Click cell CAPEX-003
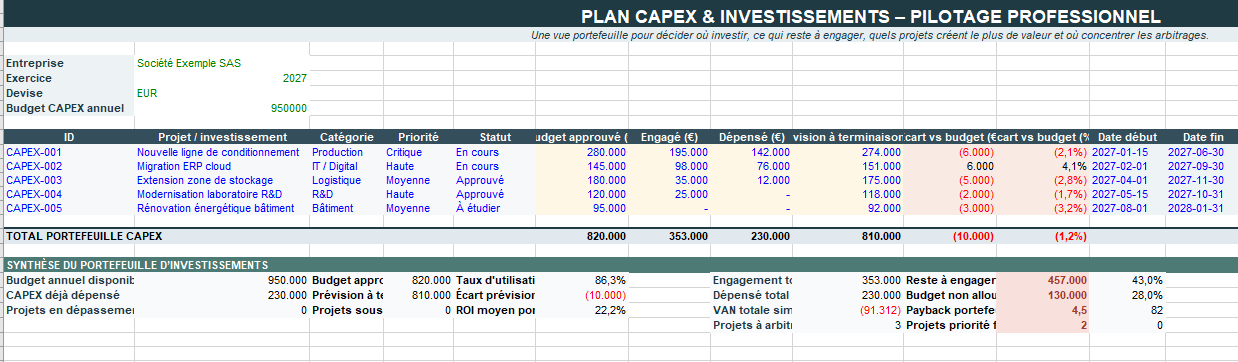Image resolution: width=1238 pixels, height=362 pixels. [69, 180]
